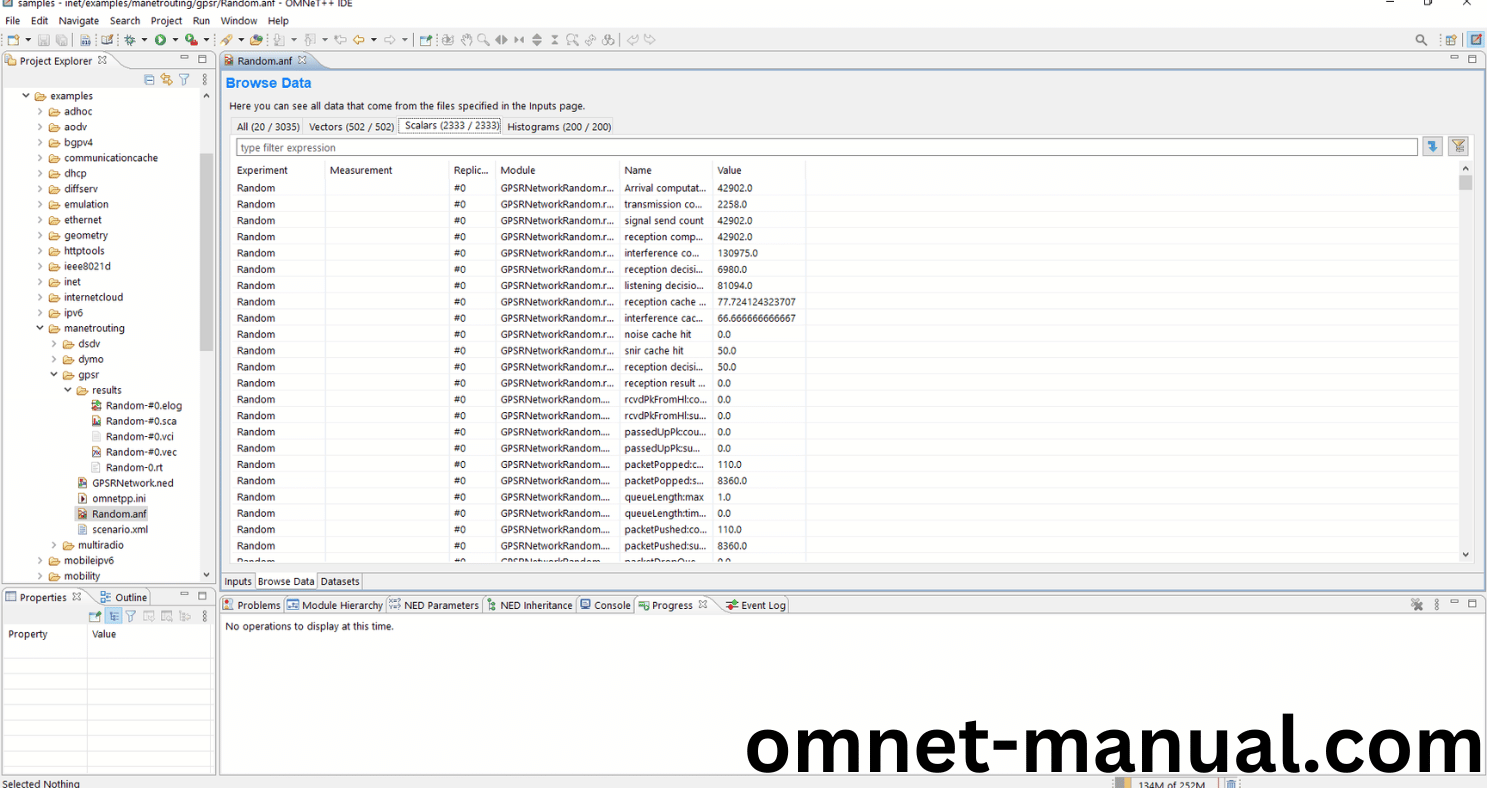Viewport: 1487px width, 788px height.
Task: Toggle the Simulation perspective button
Action: click(x=1475, y=40)
